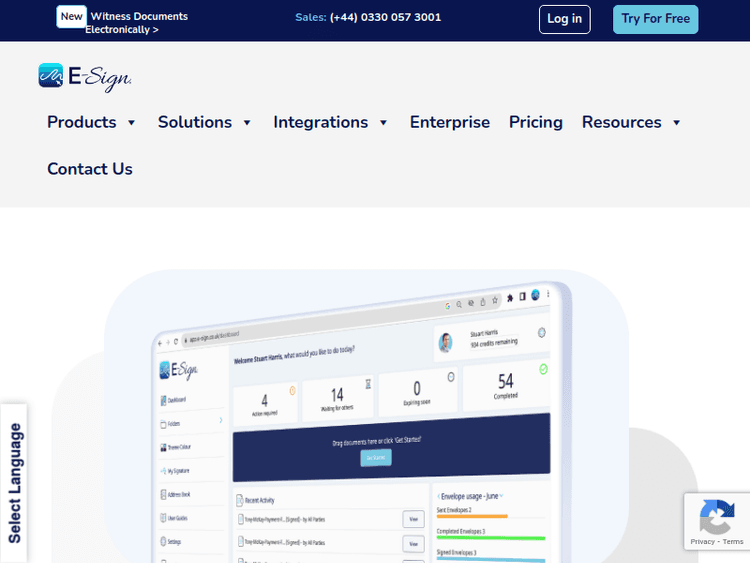The width and height of the screenshot is (750, 563).
Task: Open the Integrations dropdown arrow
Action: (x=383, y=123)
